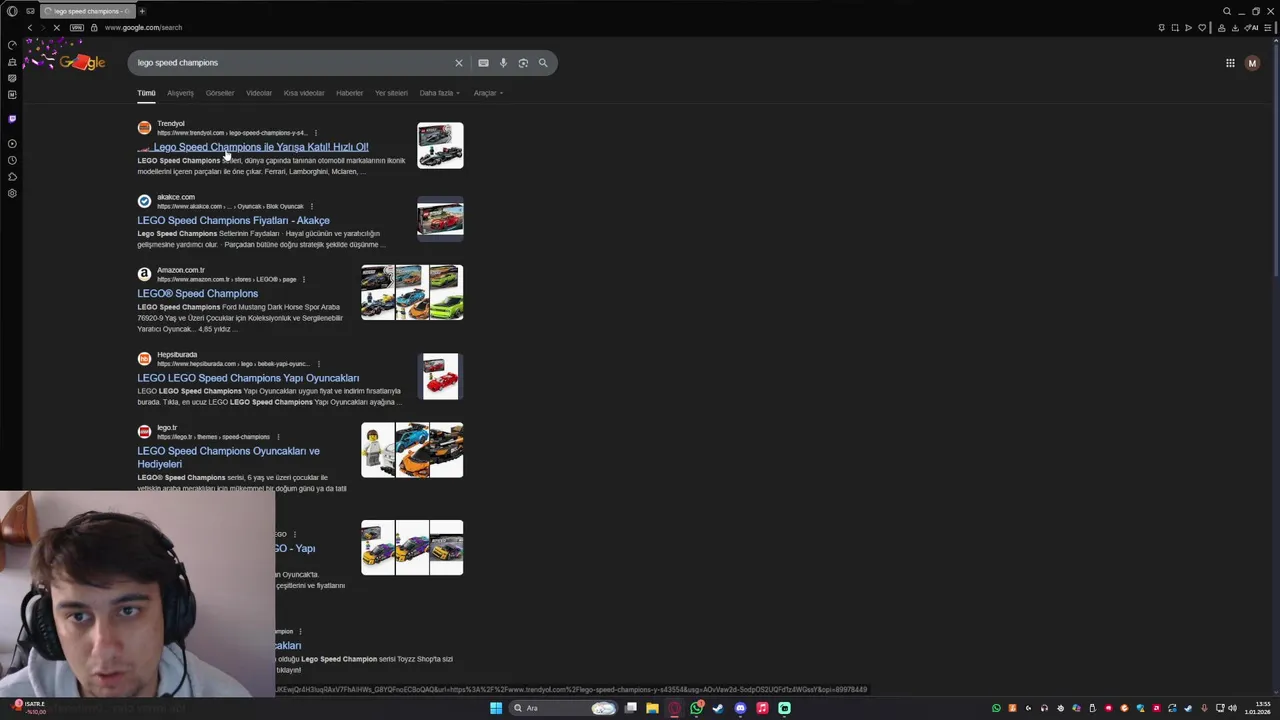The width and height of the screenshot is (1280, 720).
Task: Select the Tümü results tab
Action: click(x=146, y=93)
